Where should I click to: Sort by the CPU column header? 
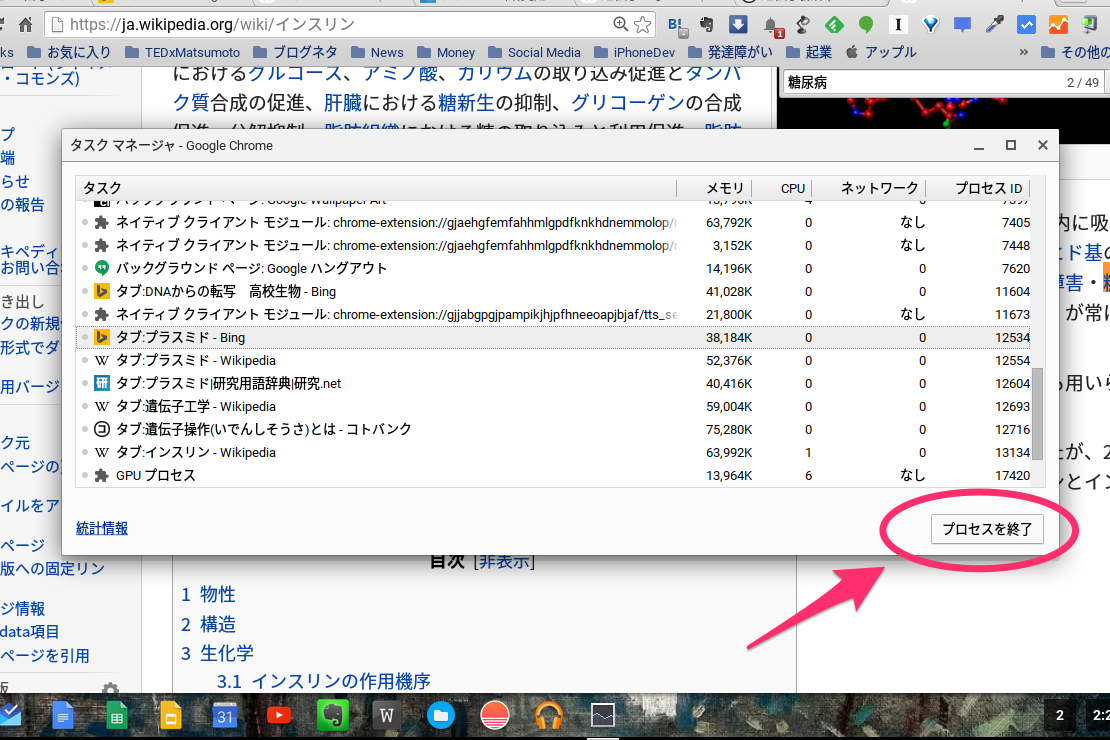782,188
